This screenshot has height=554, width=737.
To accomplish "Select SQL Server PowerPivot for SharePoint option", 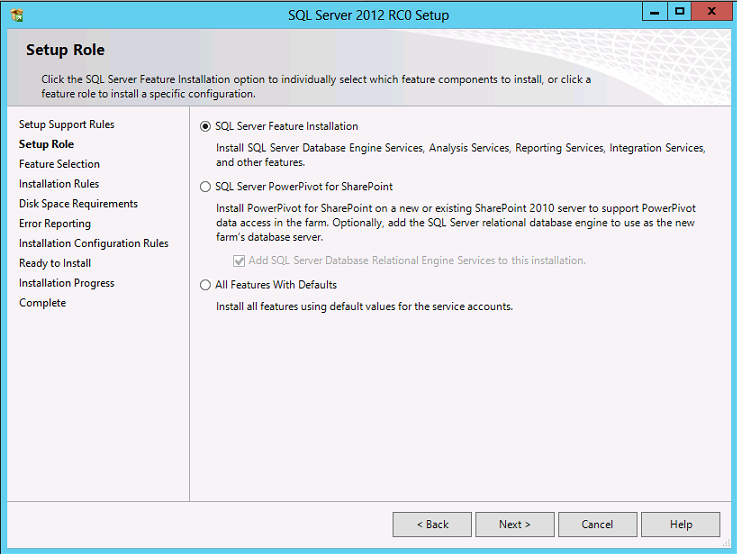I will [205, 187].
